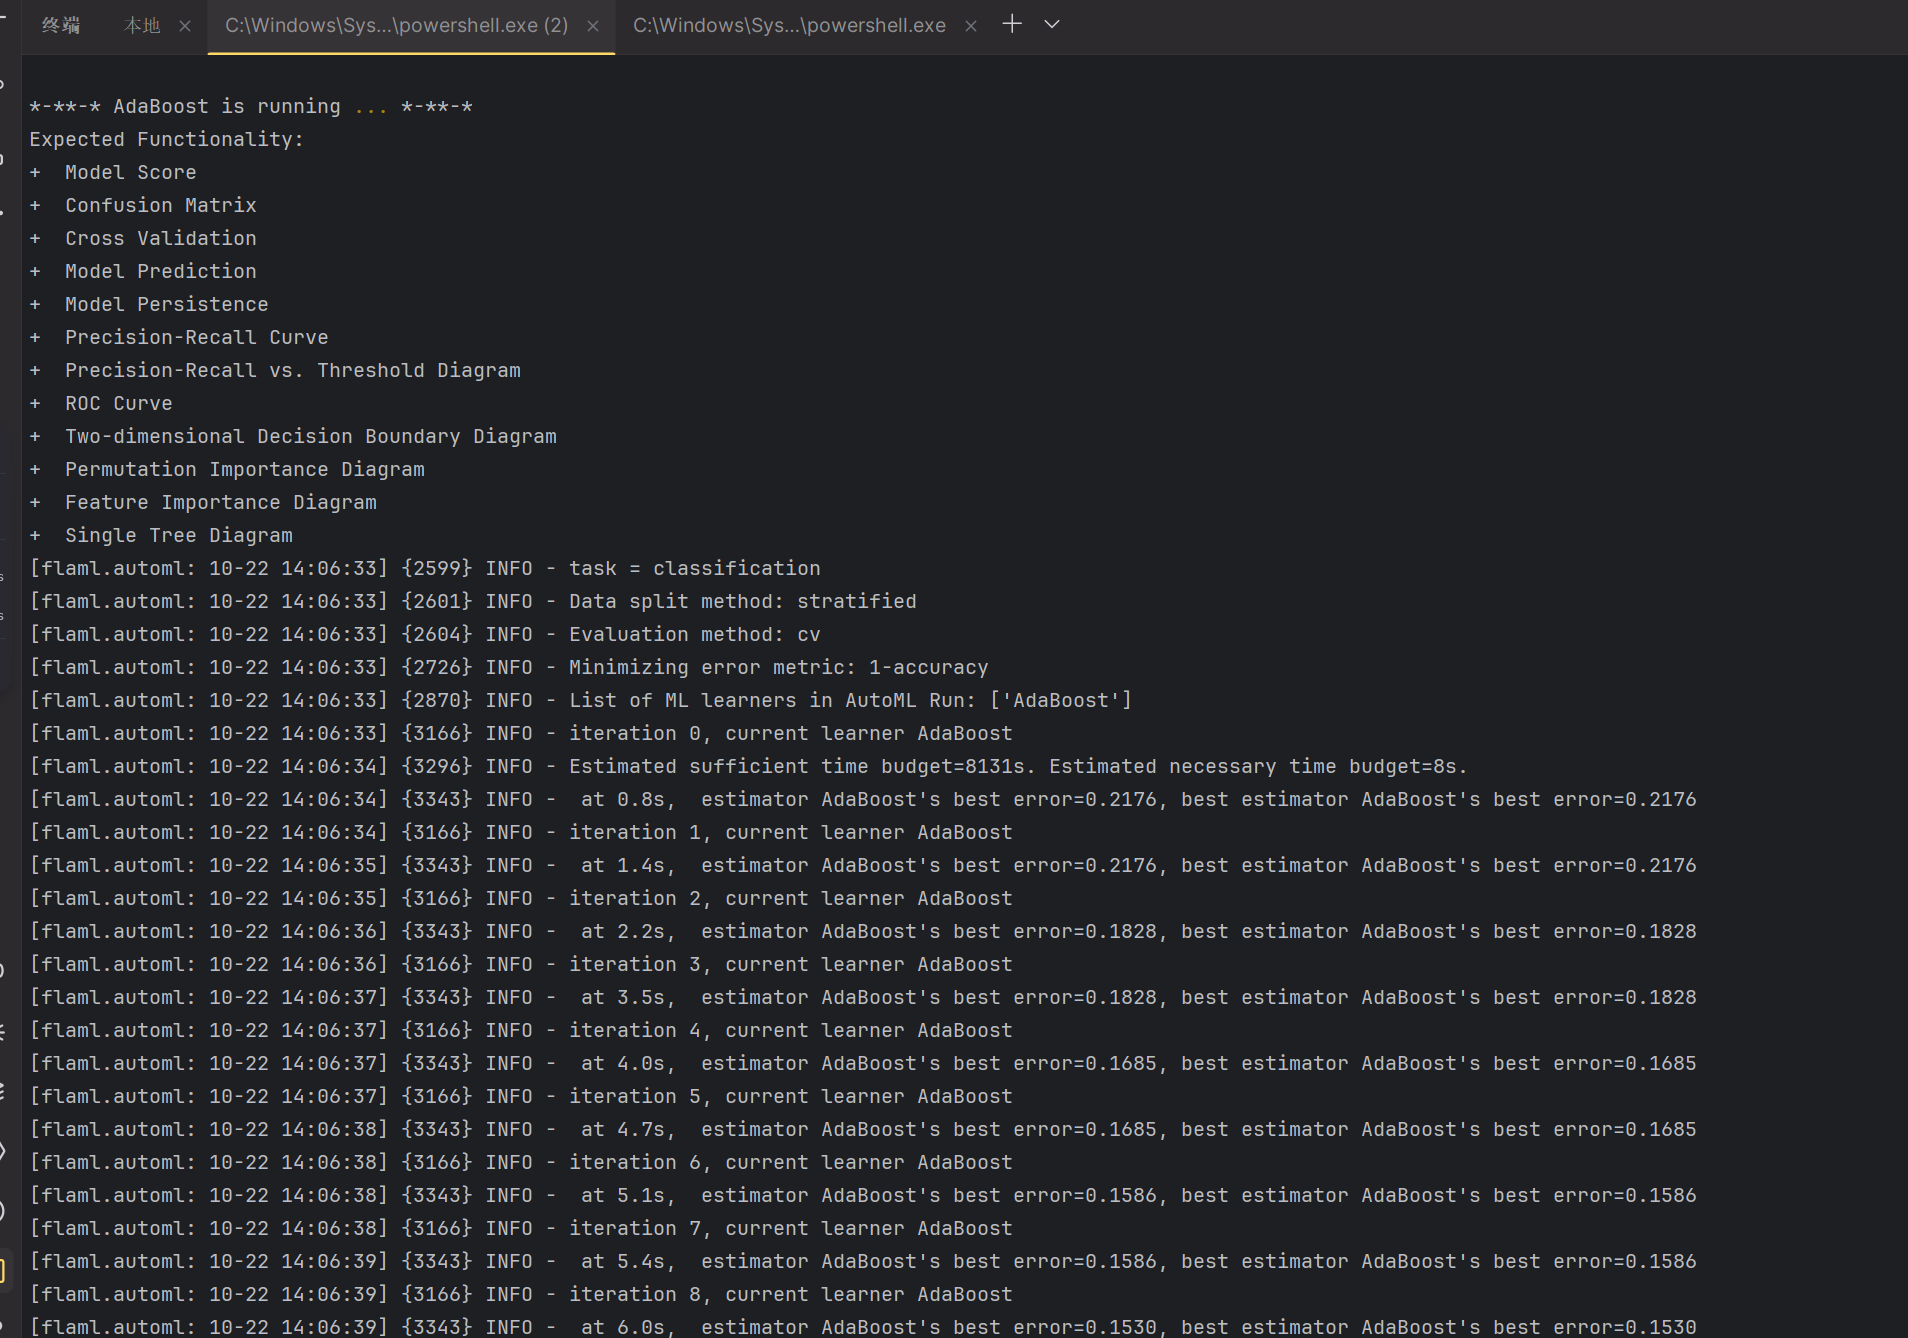Click 'Minimizing error metric: 1-accuracy' line
The width and height of the screenshot is (1908, 1338).
click(x=509, y=667)
